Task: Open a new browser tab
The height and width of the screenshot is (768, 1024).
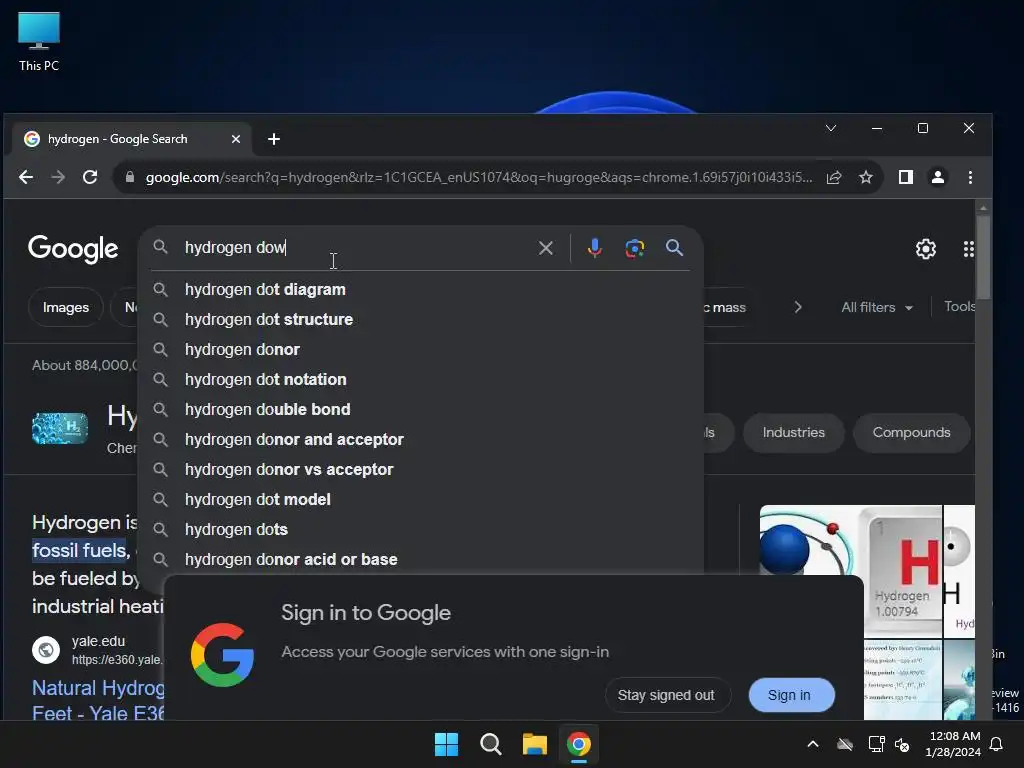Action: [x=274, y=139]
